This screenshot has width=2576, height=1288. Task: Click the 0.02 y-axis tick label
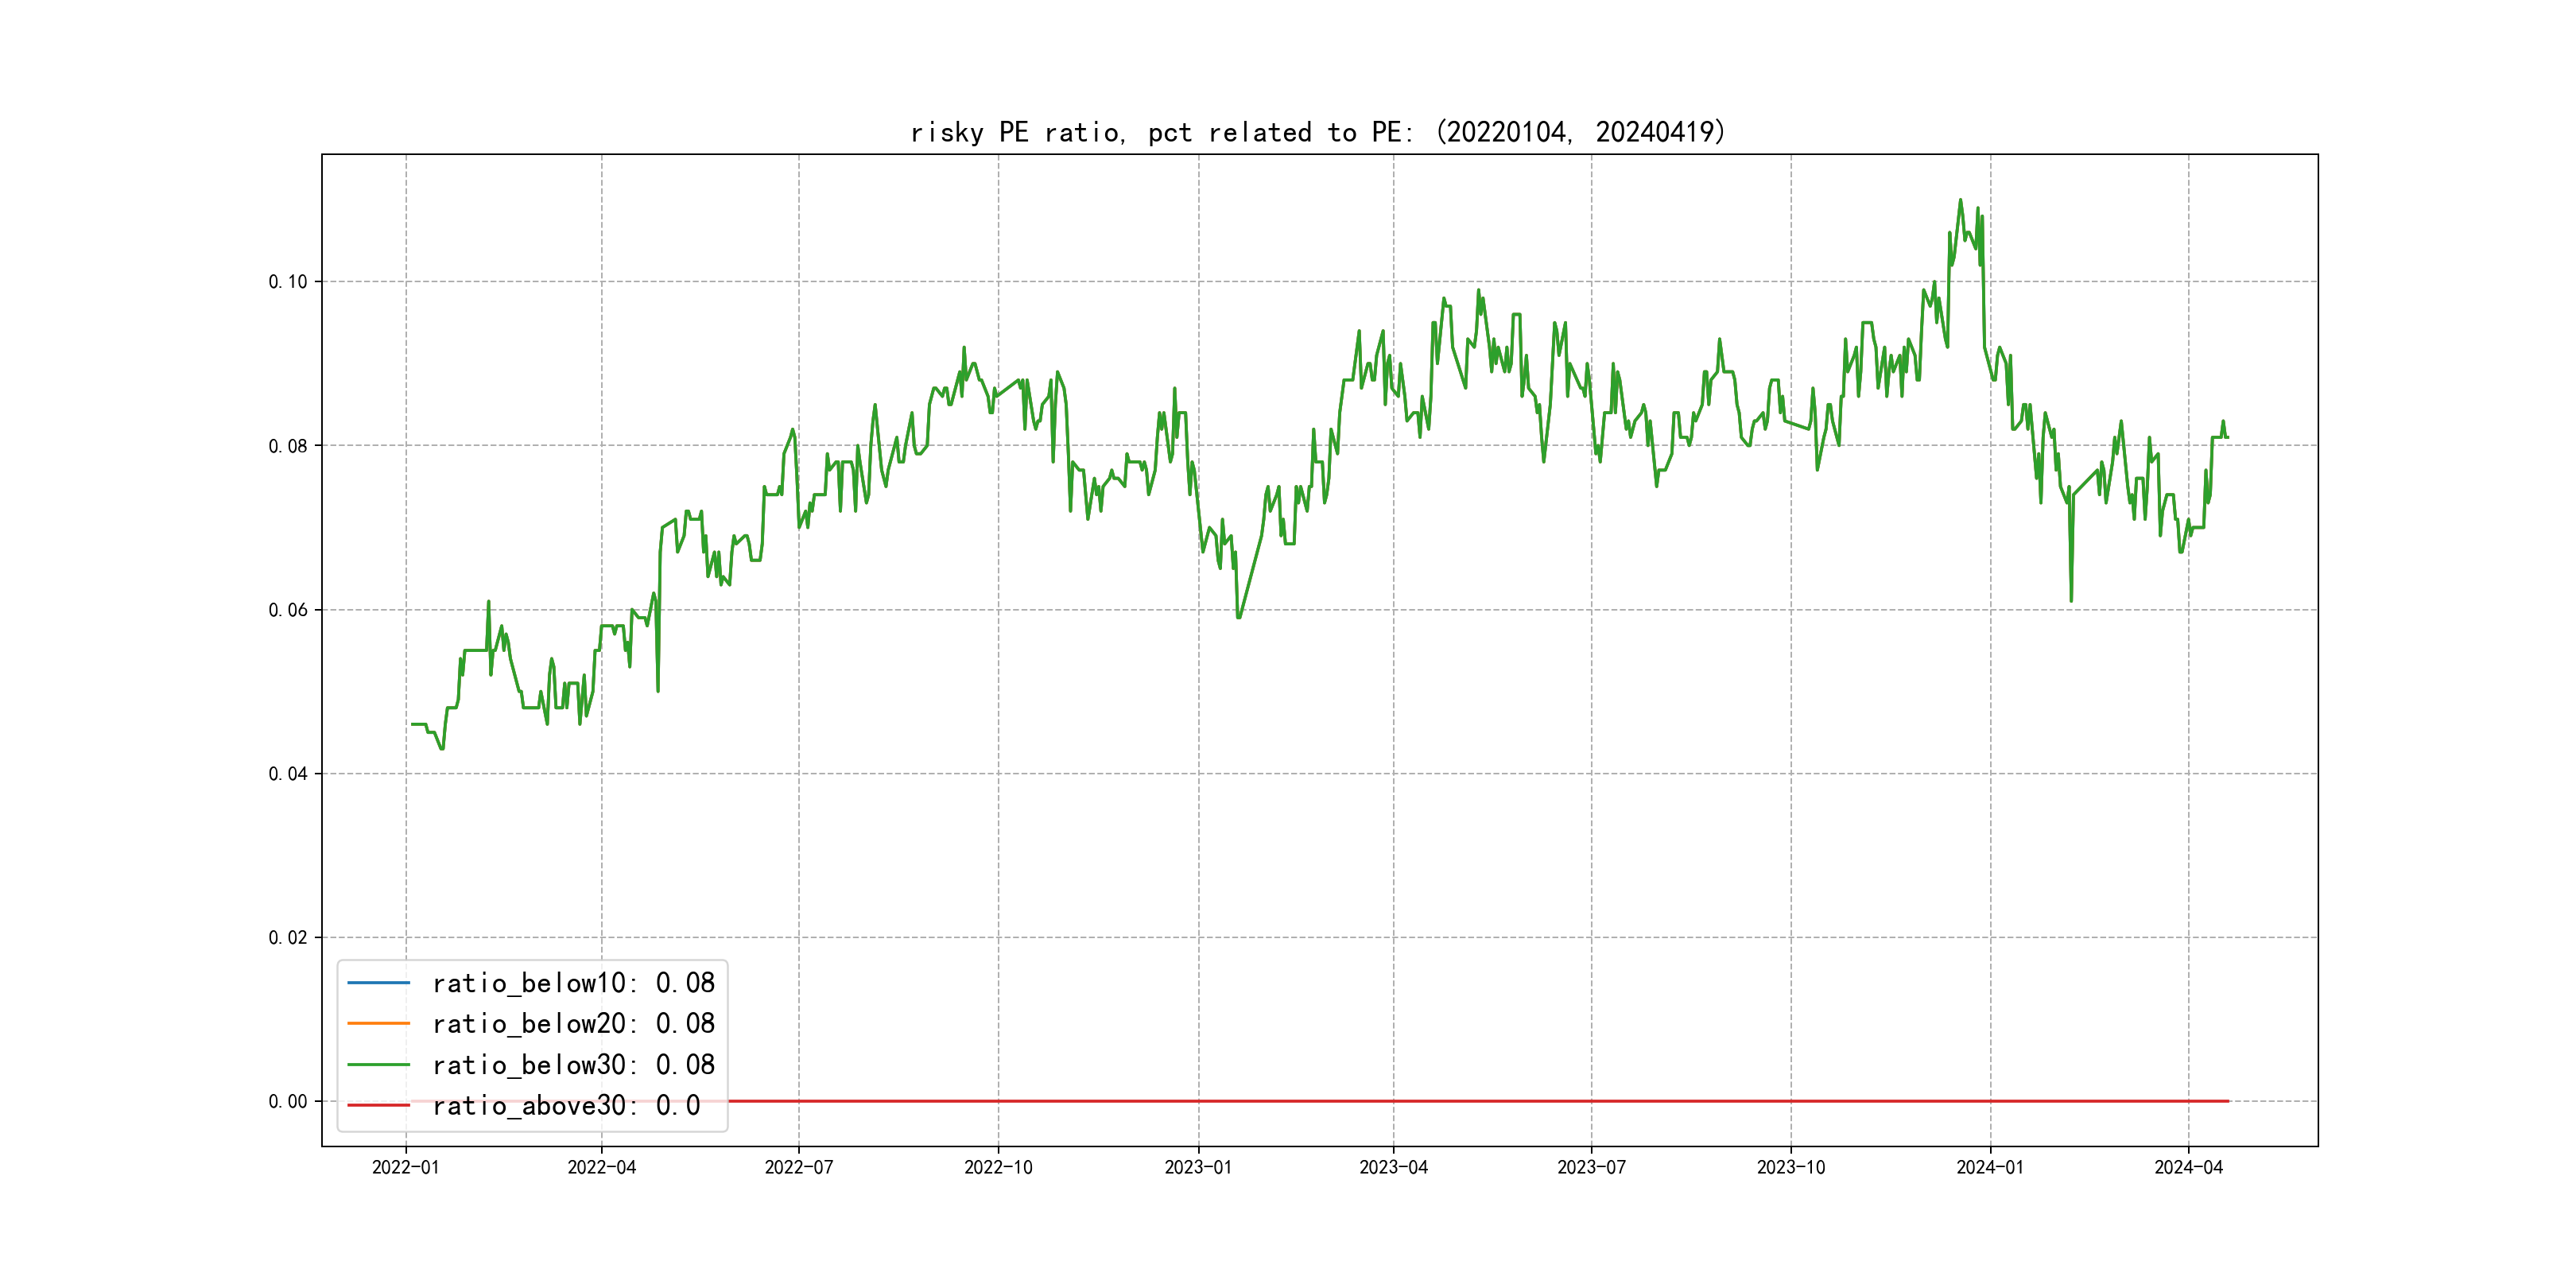tap(287, 938)
